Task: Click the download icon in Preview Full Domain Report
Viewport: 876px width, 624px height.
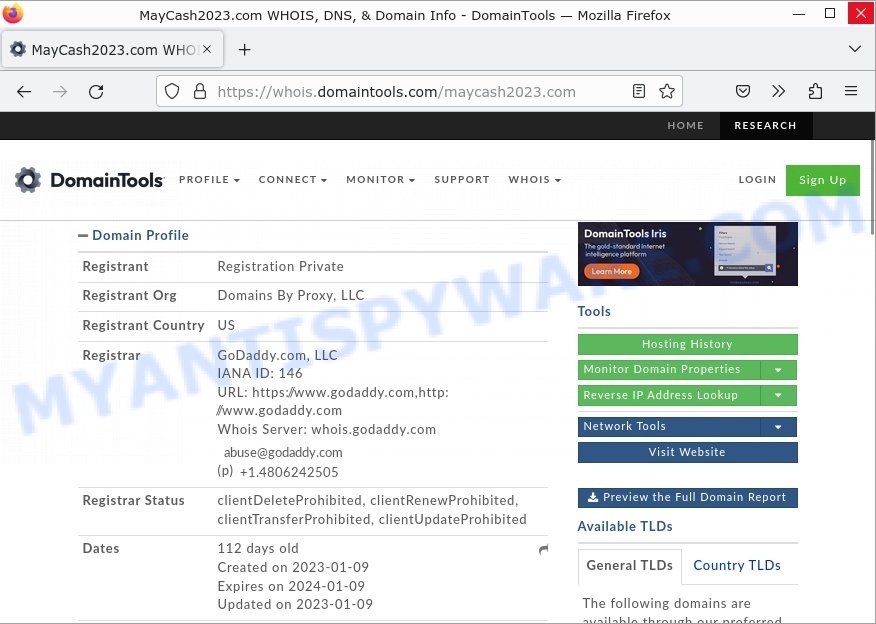Action: click(593, 497)
